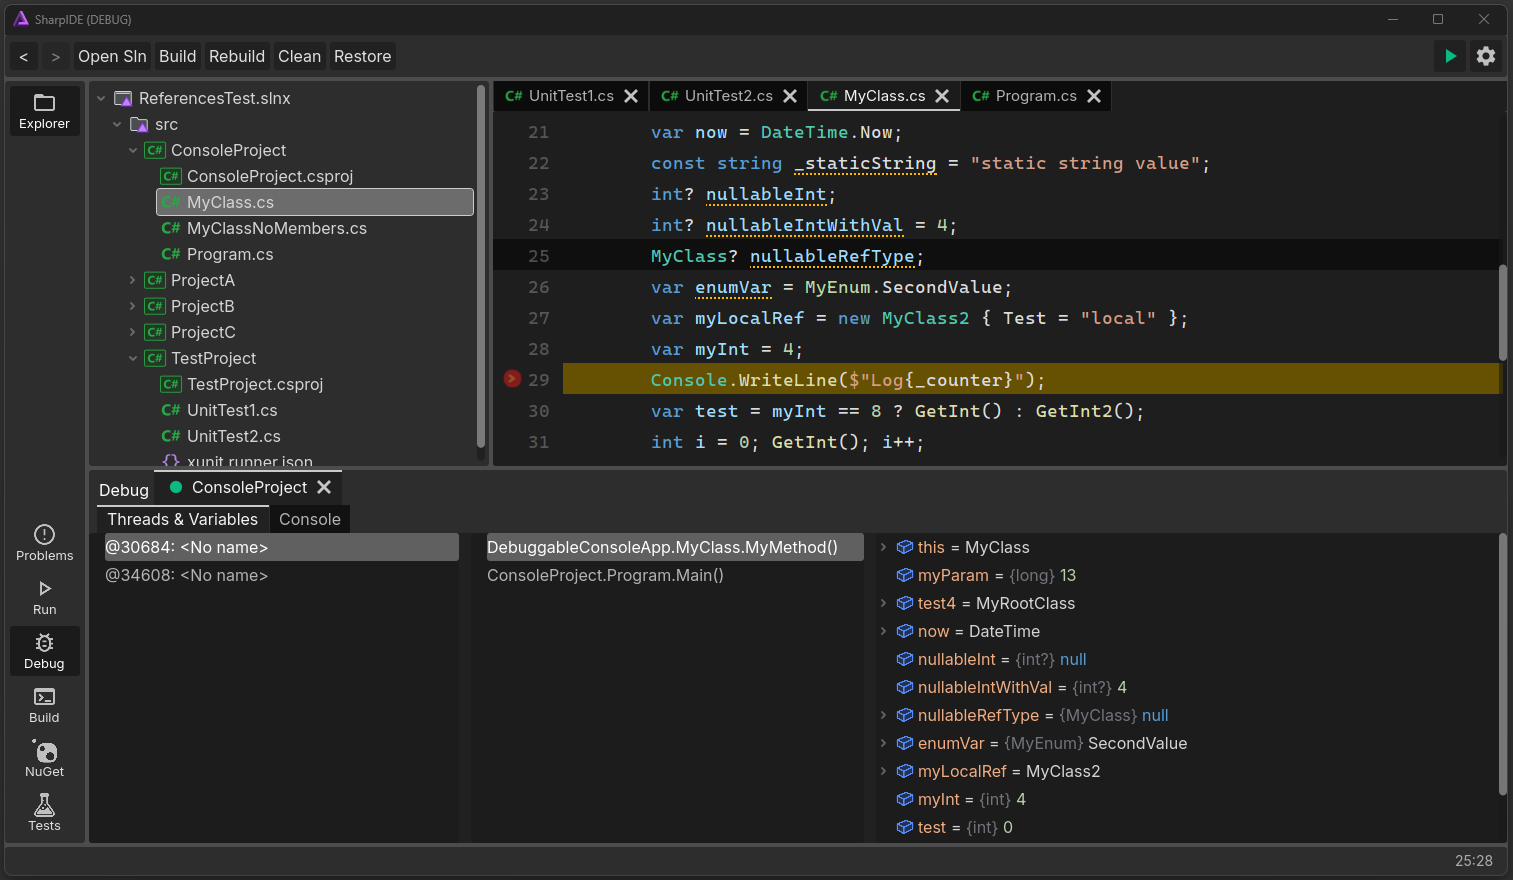Click the Build toolbar button
The width and height of the screenshot is (1513, 880).
click(178, 56)
